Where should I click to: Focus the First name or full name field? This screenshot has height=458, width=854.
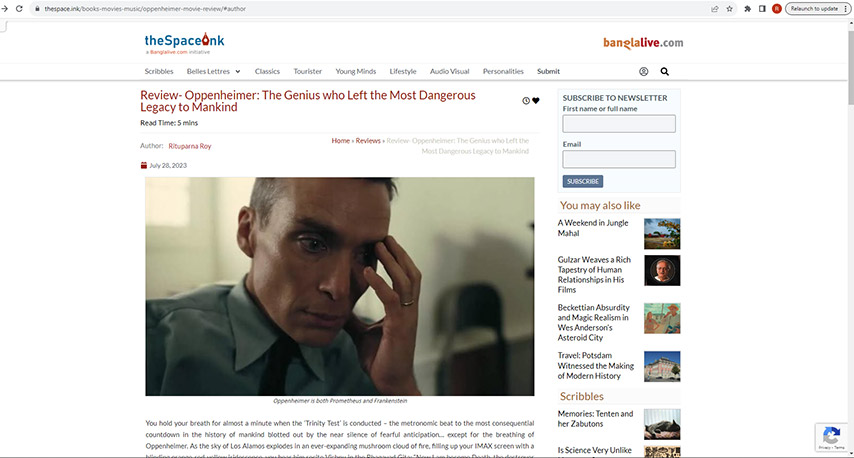click(x=619, y=124)
